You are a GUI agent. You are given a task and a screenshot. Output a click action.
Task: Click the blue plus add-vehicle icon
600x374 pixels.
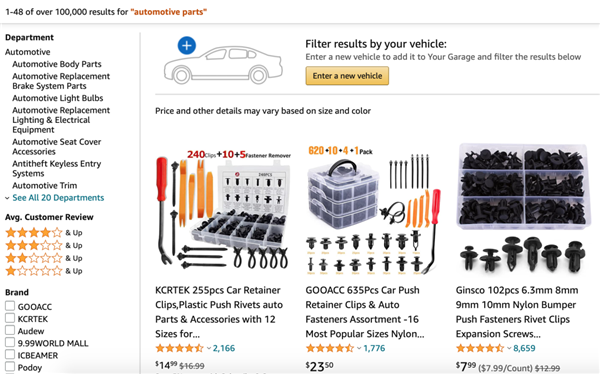[x=187, y=46]
